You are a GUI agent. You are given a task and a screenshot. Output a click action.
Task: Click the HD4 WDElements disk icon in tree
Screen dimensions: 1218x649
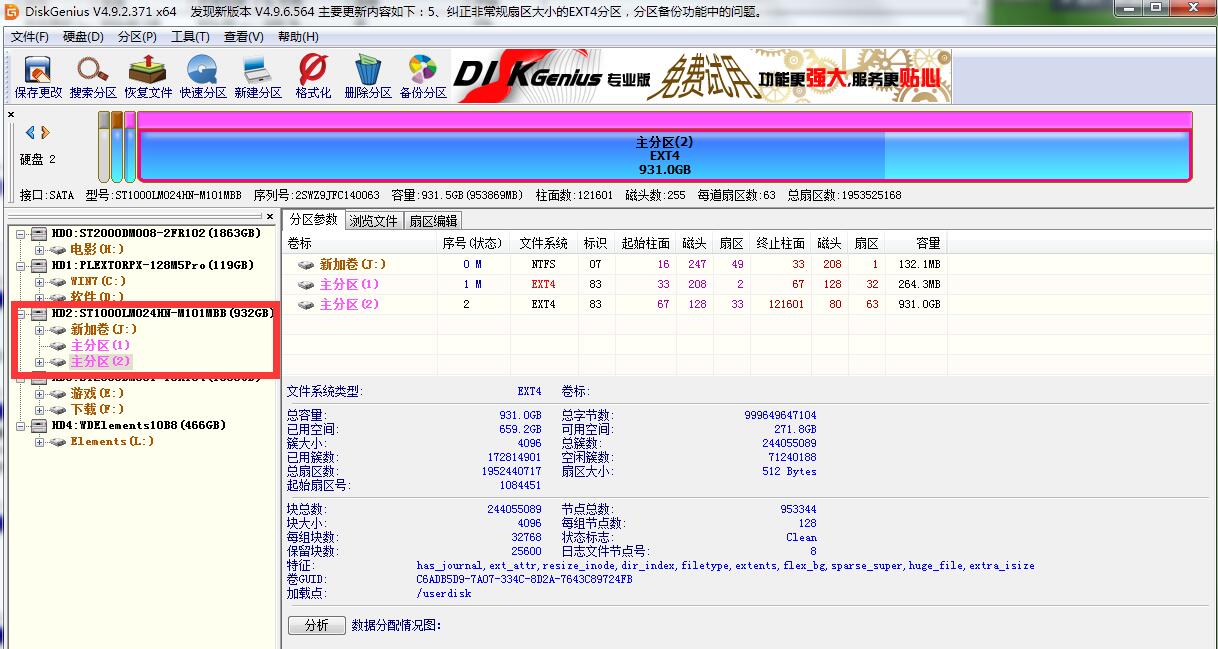[x=40, y=425]
